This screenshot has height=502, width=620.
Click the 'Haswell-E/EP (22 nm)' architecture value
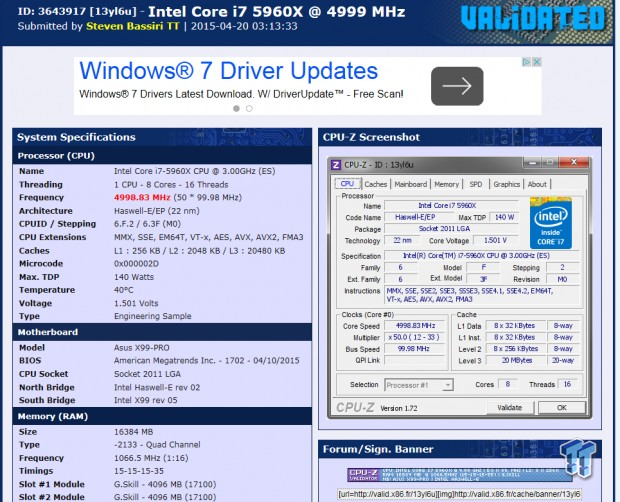pos(157,211)
